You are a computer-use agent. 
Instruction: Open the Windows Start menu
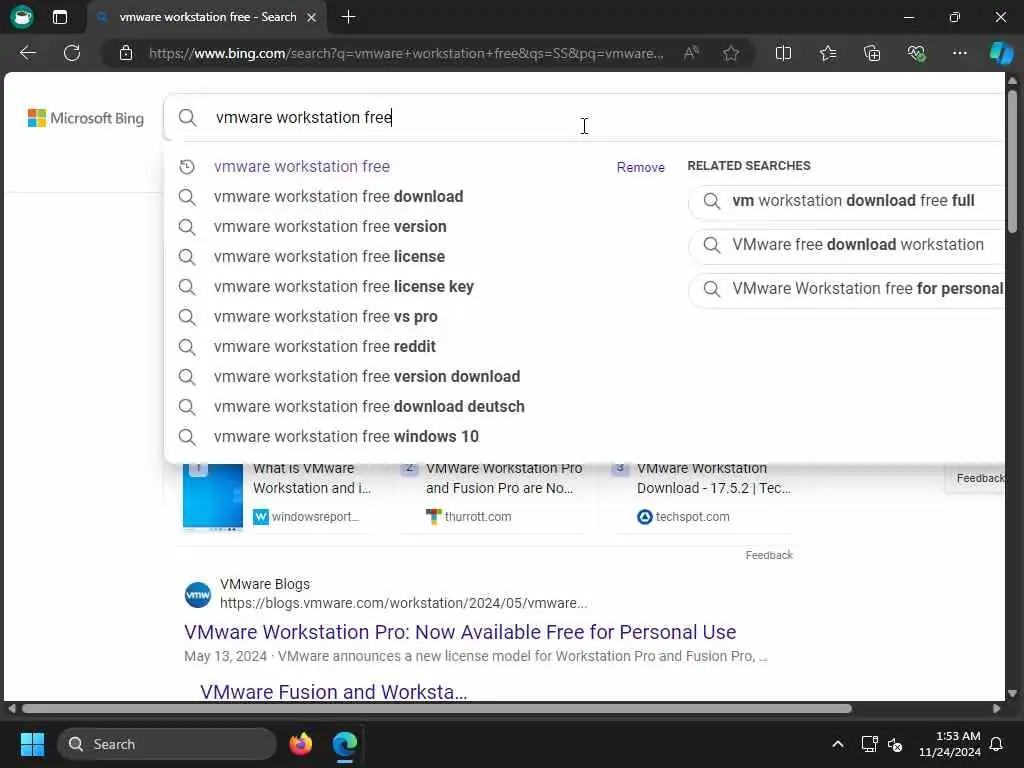tap(32, 744)
